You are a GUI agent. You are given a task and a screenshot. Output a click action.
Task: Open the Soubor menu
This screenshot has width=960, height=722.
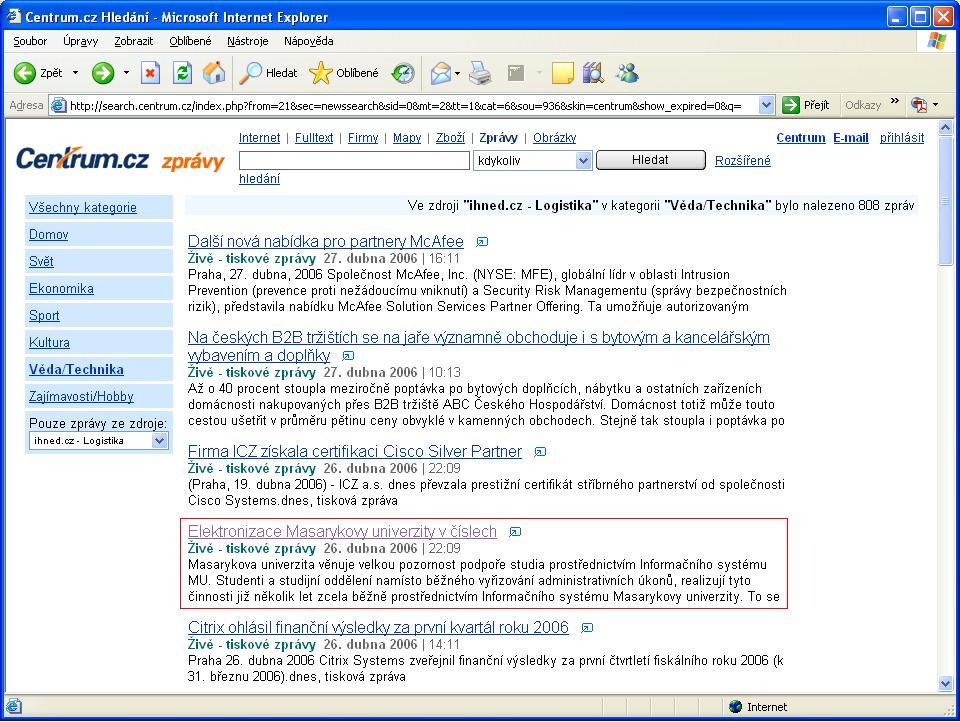click(30, 41)
